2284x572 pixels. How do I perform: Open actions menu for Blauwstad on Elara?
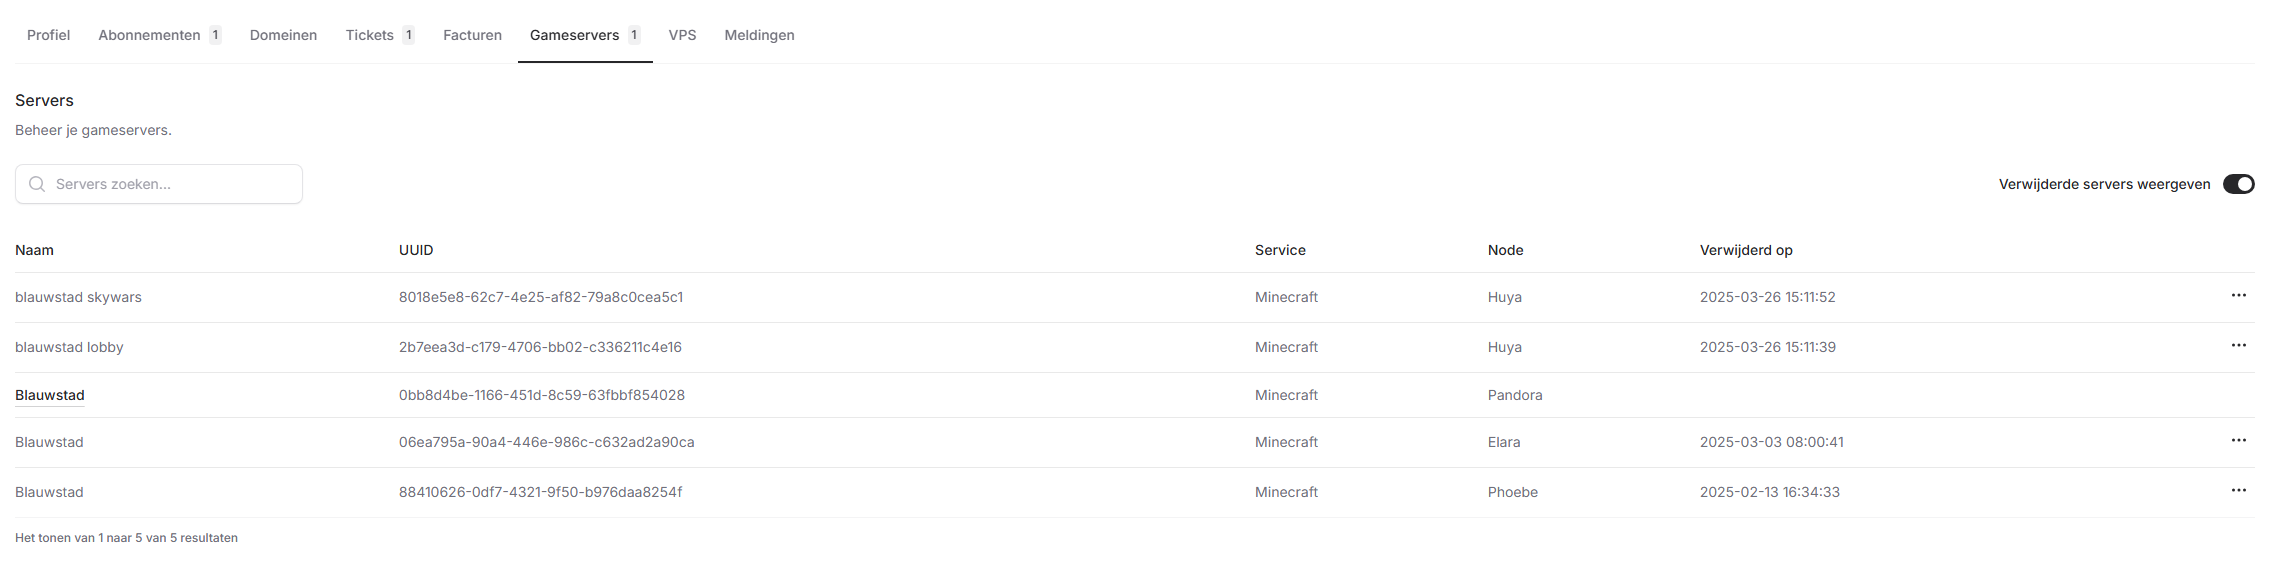click(x=2238, y=441)
